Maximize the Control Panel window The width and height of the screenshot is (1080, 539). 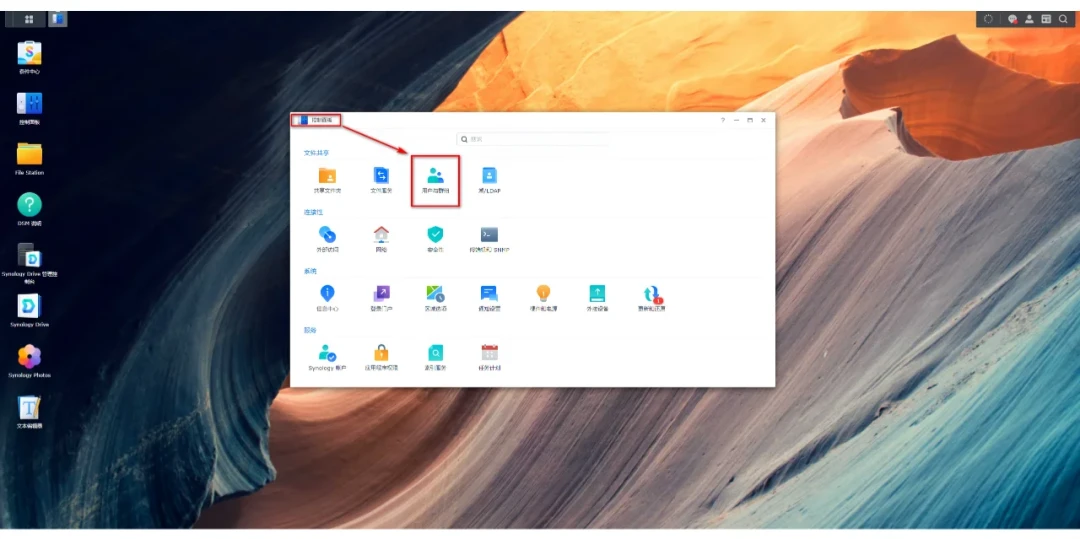750,120
